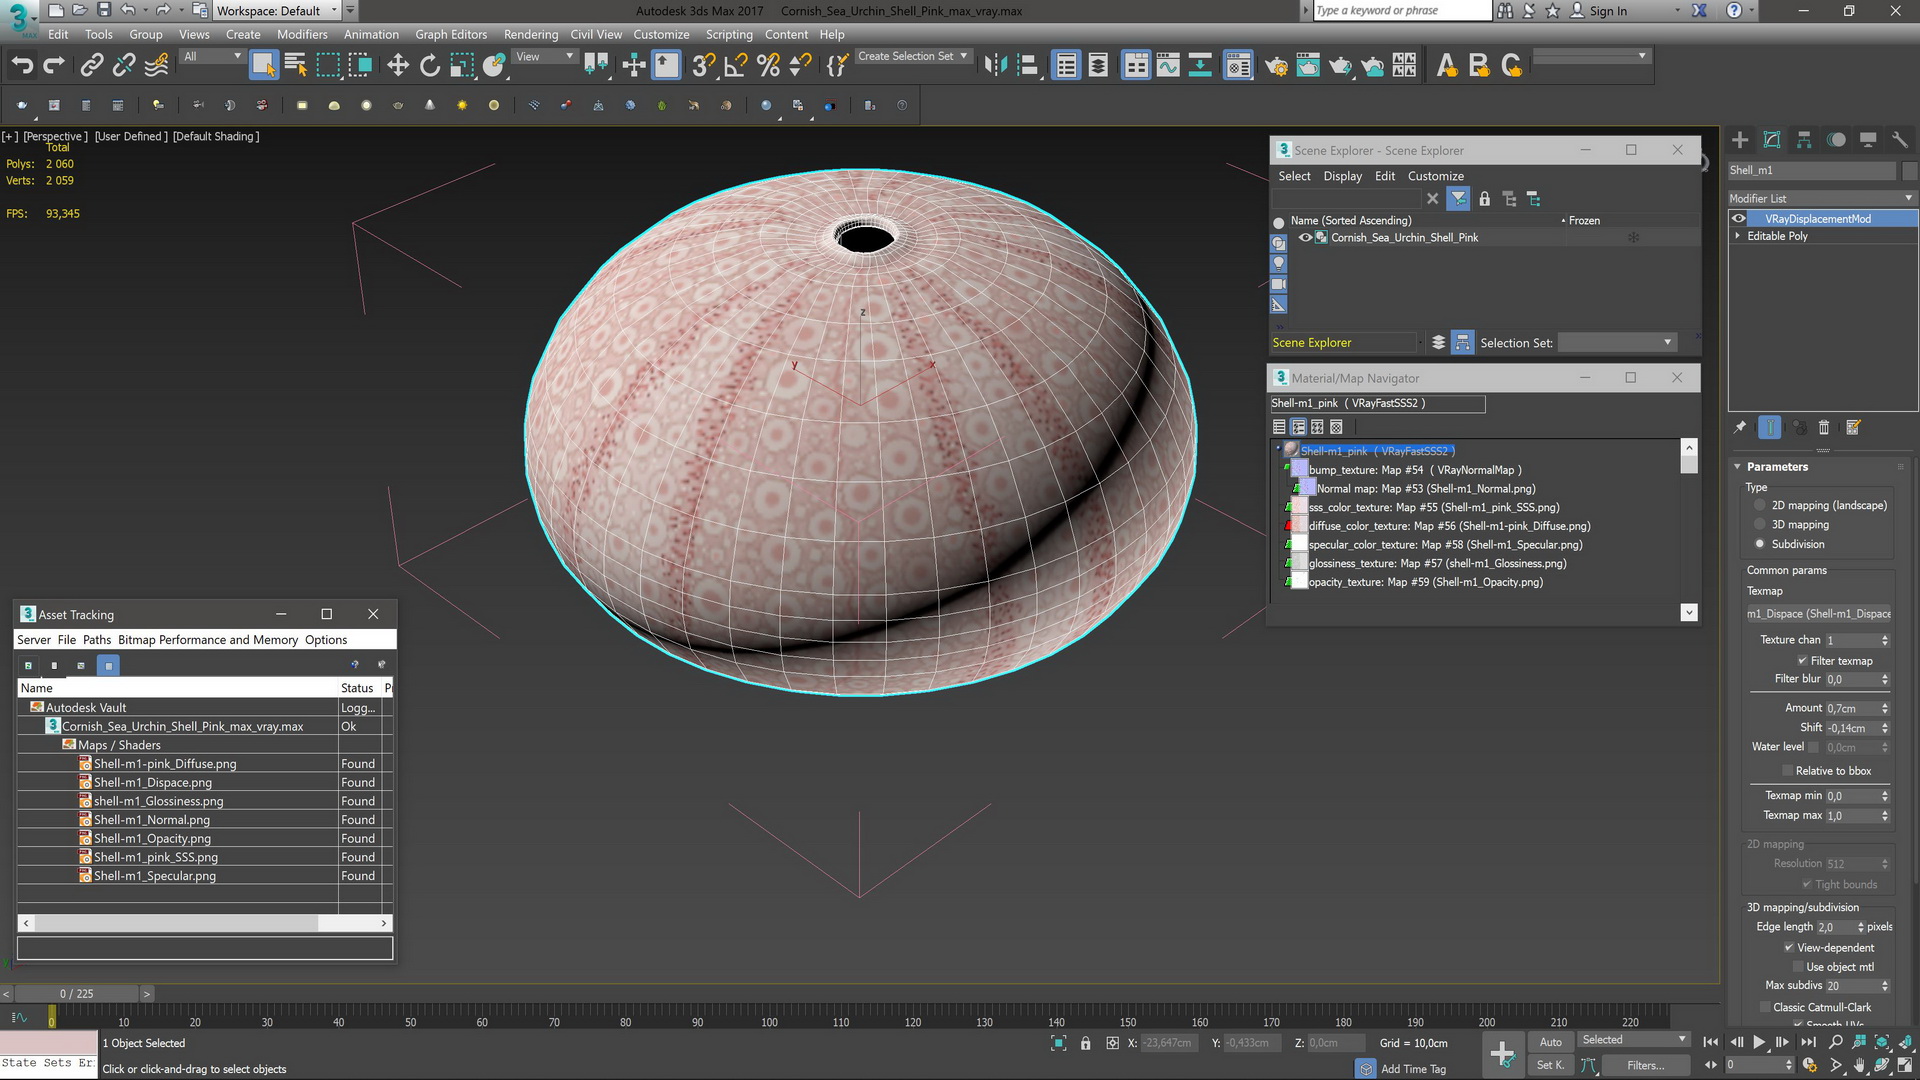Screen dimensions: 1920x1080
Task: Select 3D mapping radio option
Action: pos(1760,525)
